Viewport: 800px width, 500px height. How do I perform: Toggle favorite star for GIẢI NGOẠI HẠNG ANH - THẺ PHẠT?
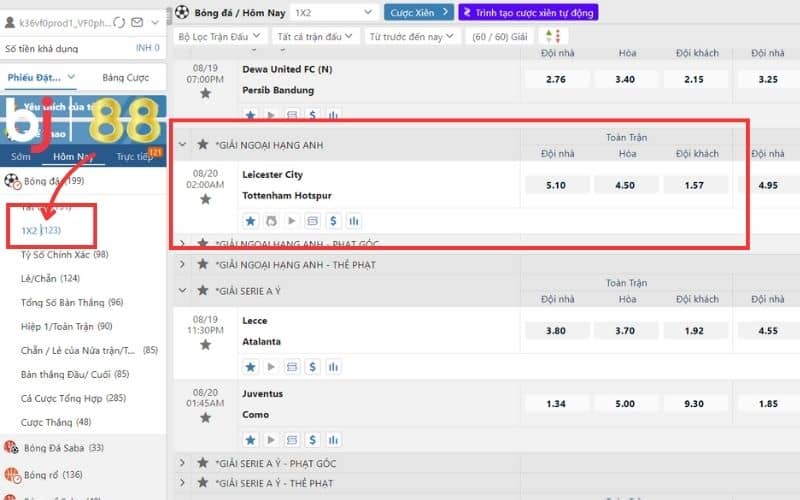pyautogui.click(x=203, y=264)
